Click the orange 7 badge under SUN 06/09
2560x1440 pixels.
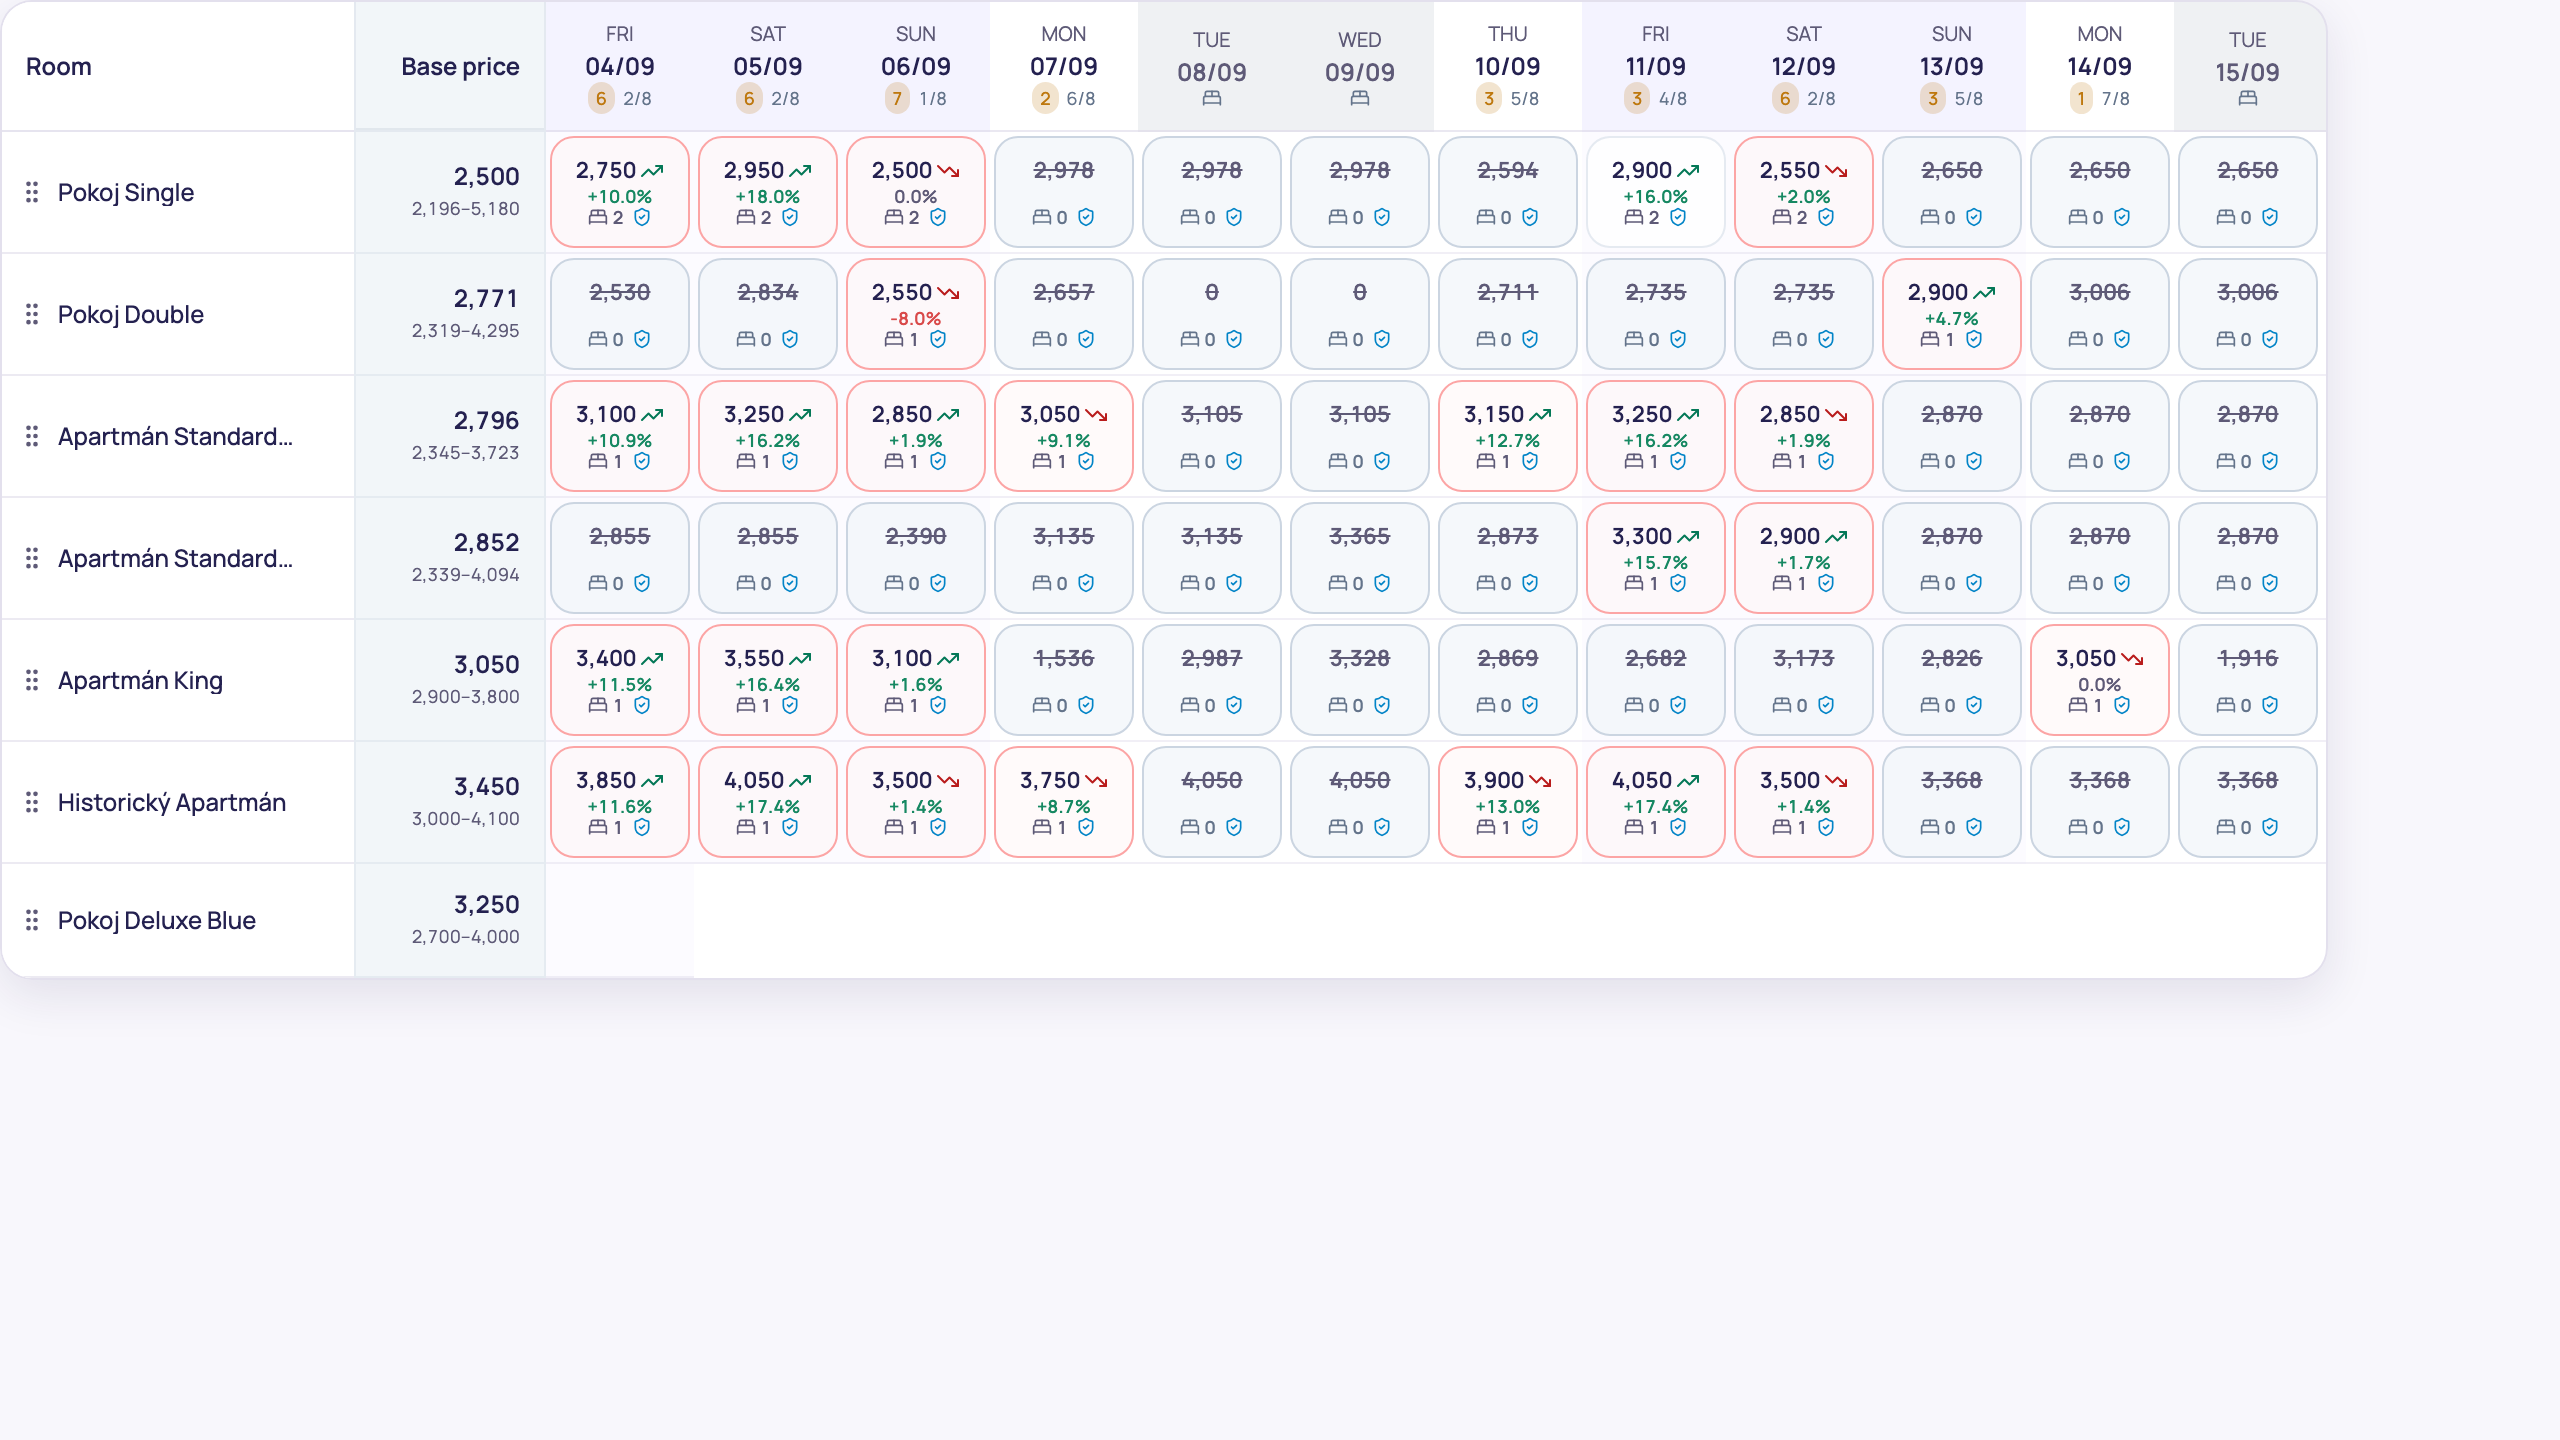click(x=897, y=98)
